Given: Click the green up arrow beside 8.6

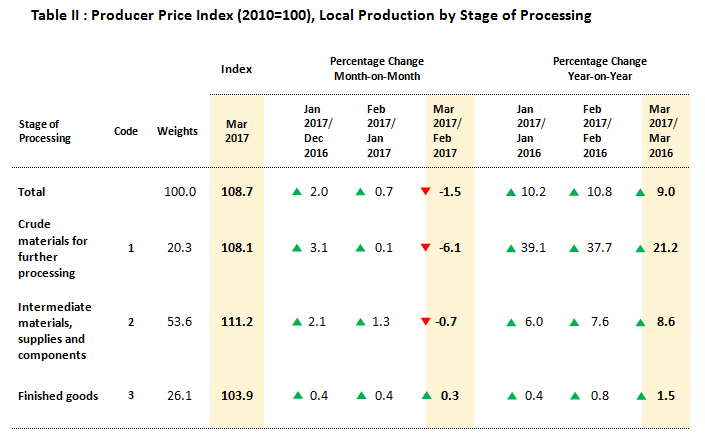Looking at the screenshot, I should pos(640,321).
